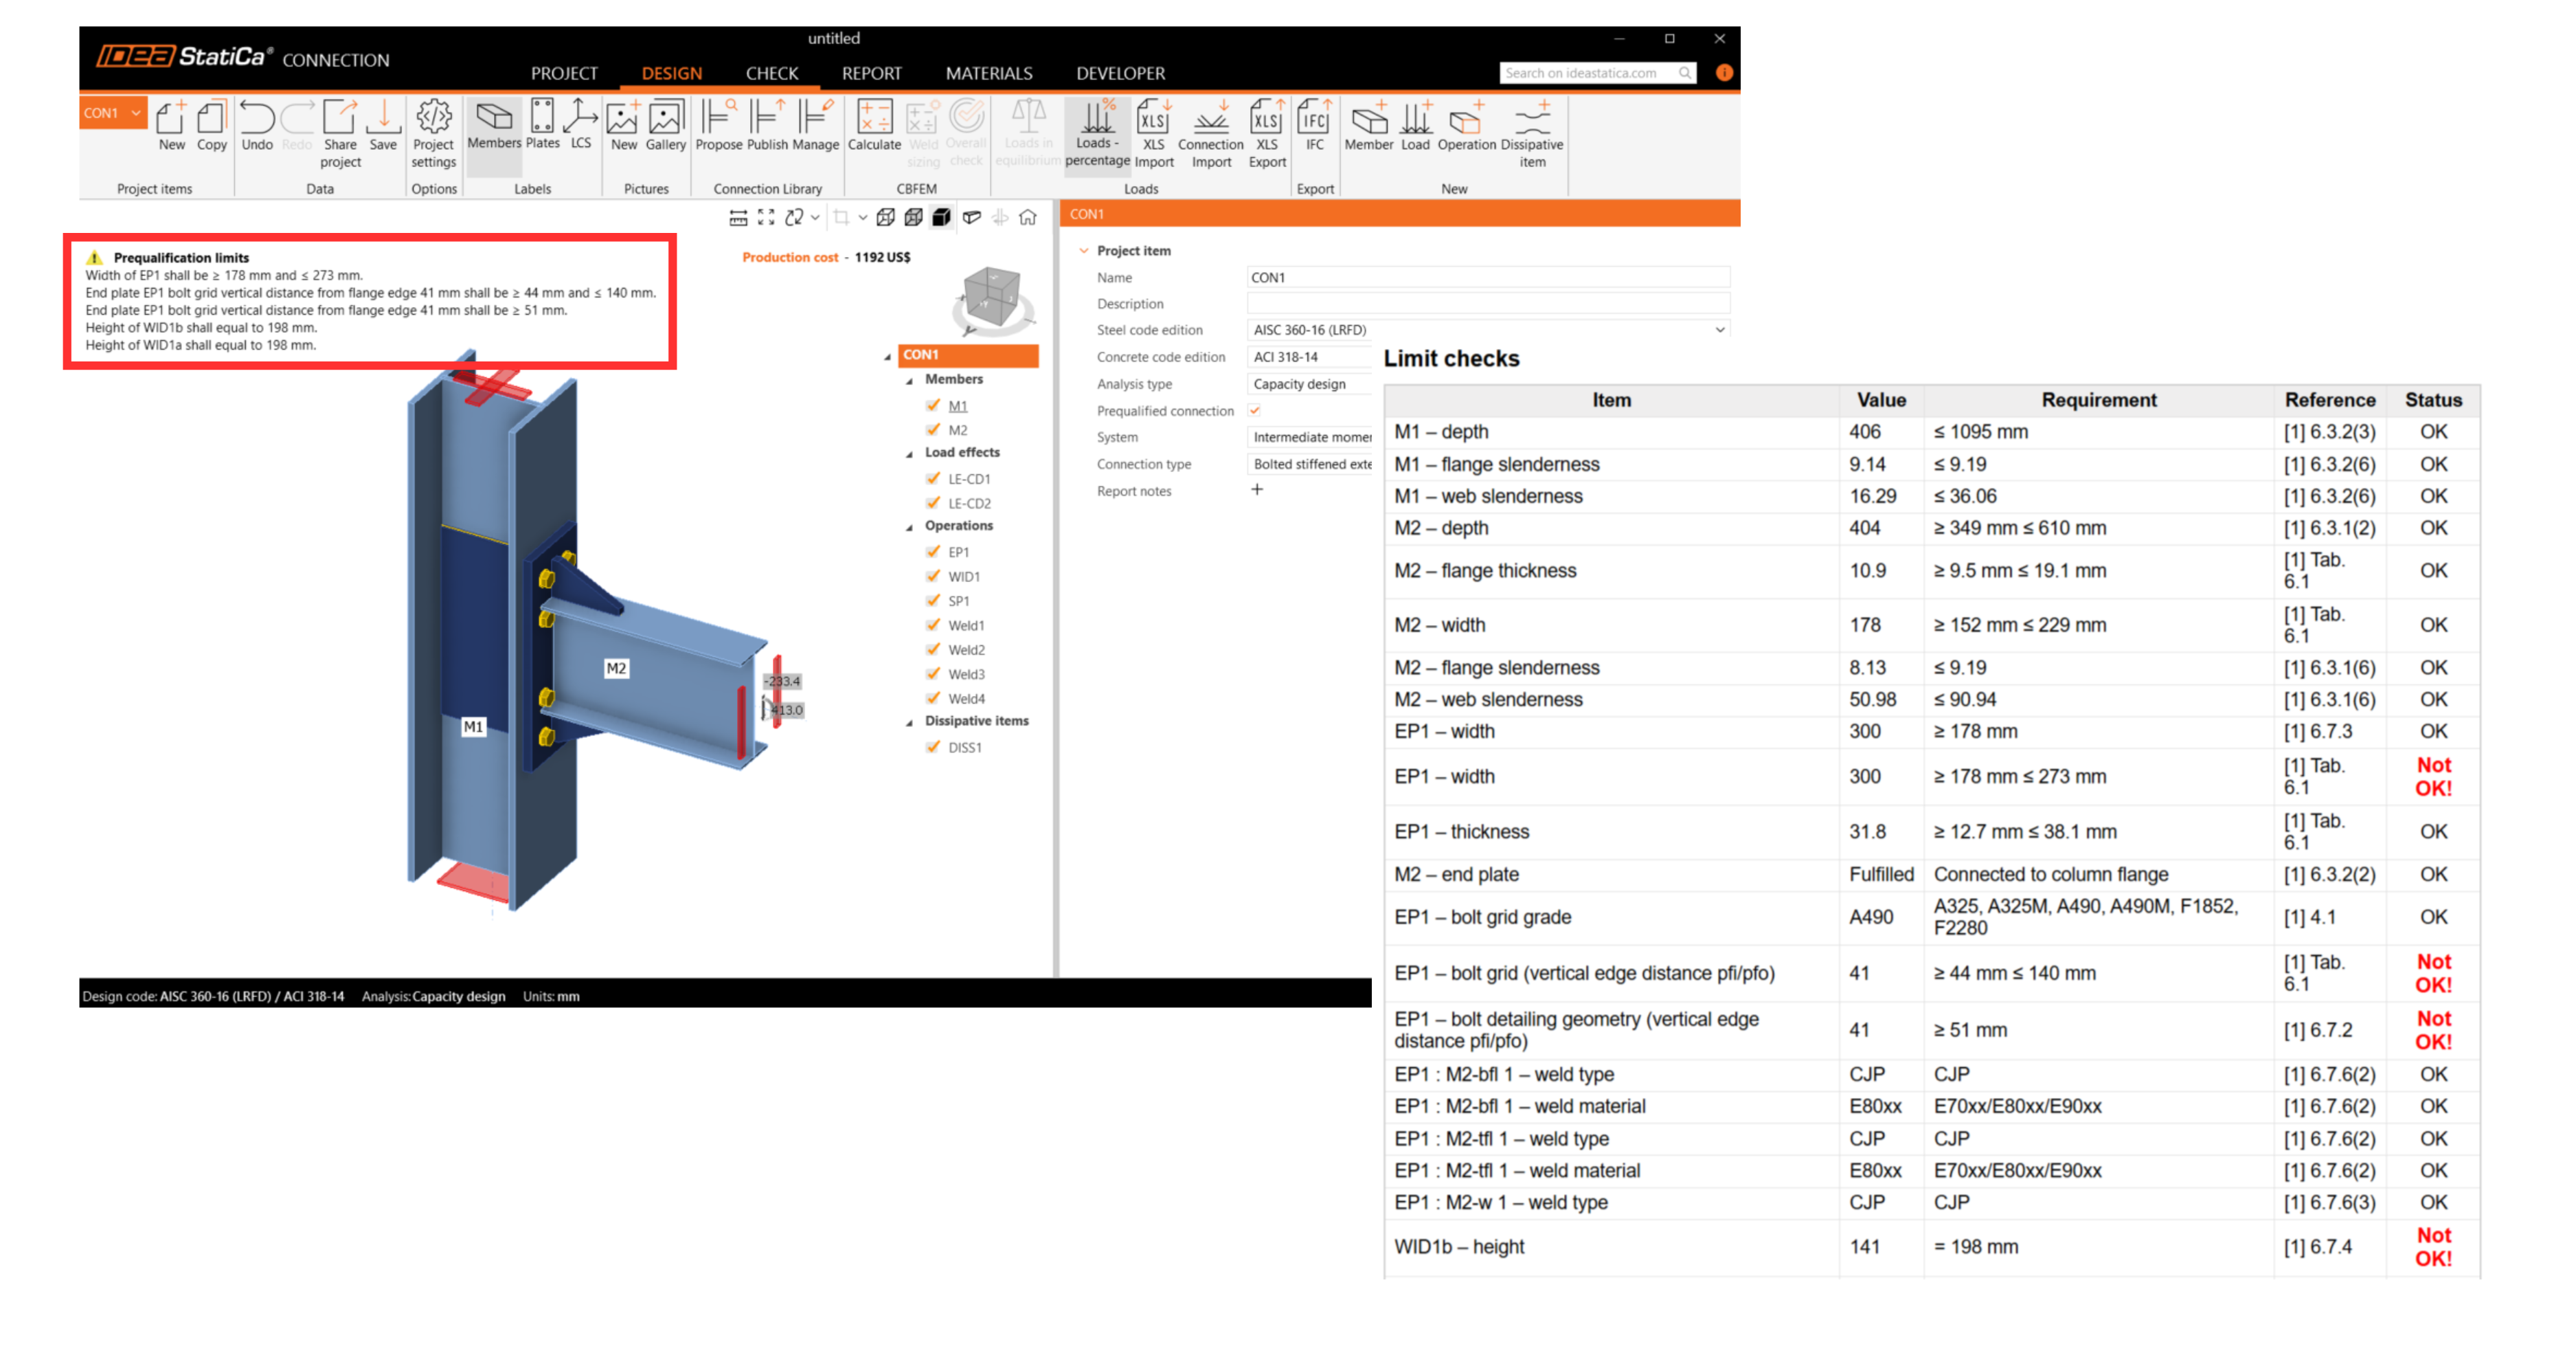Screen dimensions: 2576x1353
Task: Collapse the Operations tree group
Action: (x=909, y=527)
